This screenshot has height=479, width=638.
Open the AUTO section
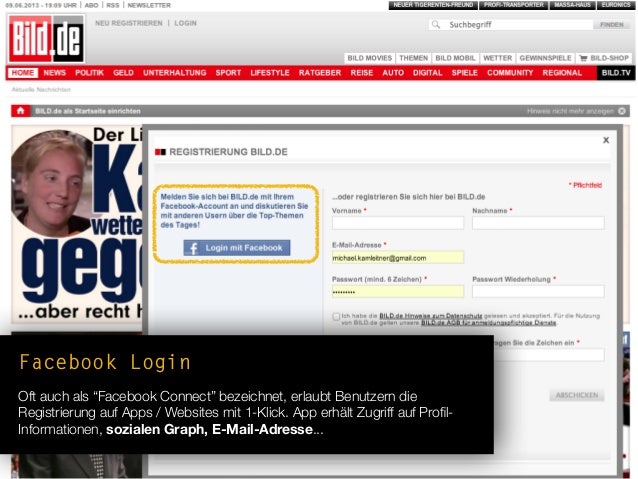click(393, 73)
